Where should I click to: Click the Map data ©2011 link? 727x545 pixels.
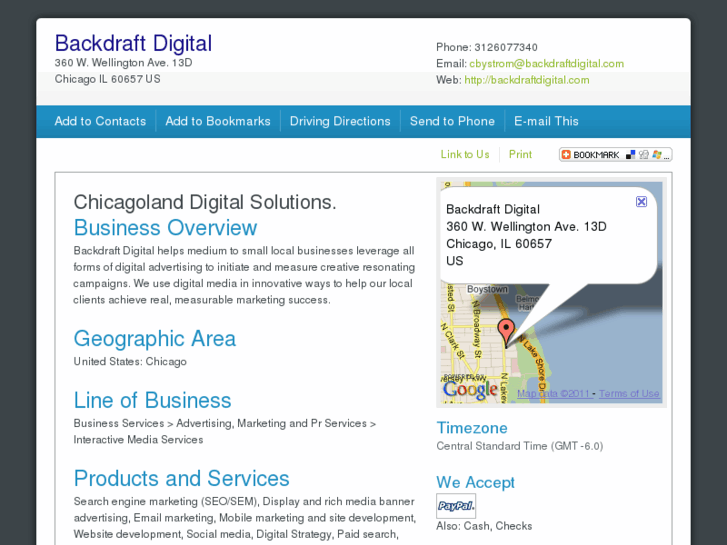click(554, 393)
